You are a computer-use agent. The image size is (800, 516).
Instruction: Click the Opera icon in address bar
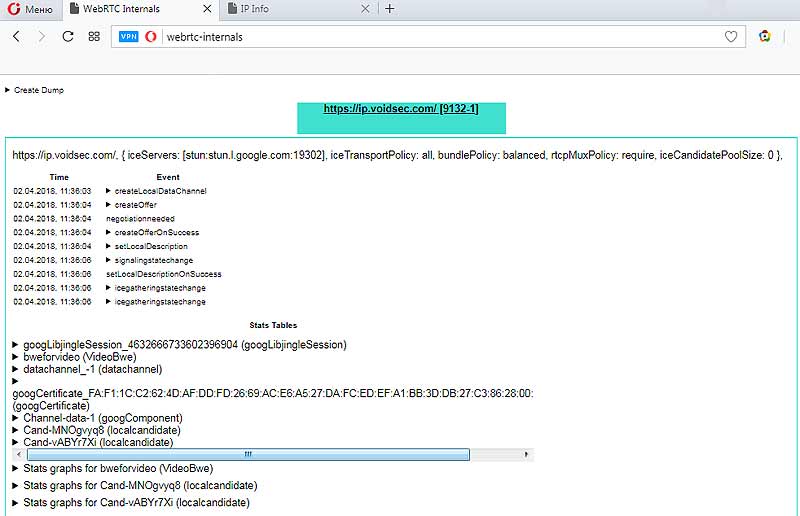tap(151, 37)
